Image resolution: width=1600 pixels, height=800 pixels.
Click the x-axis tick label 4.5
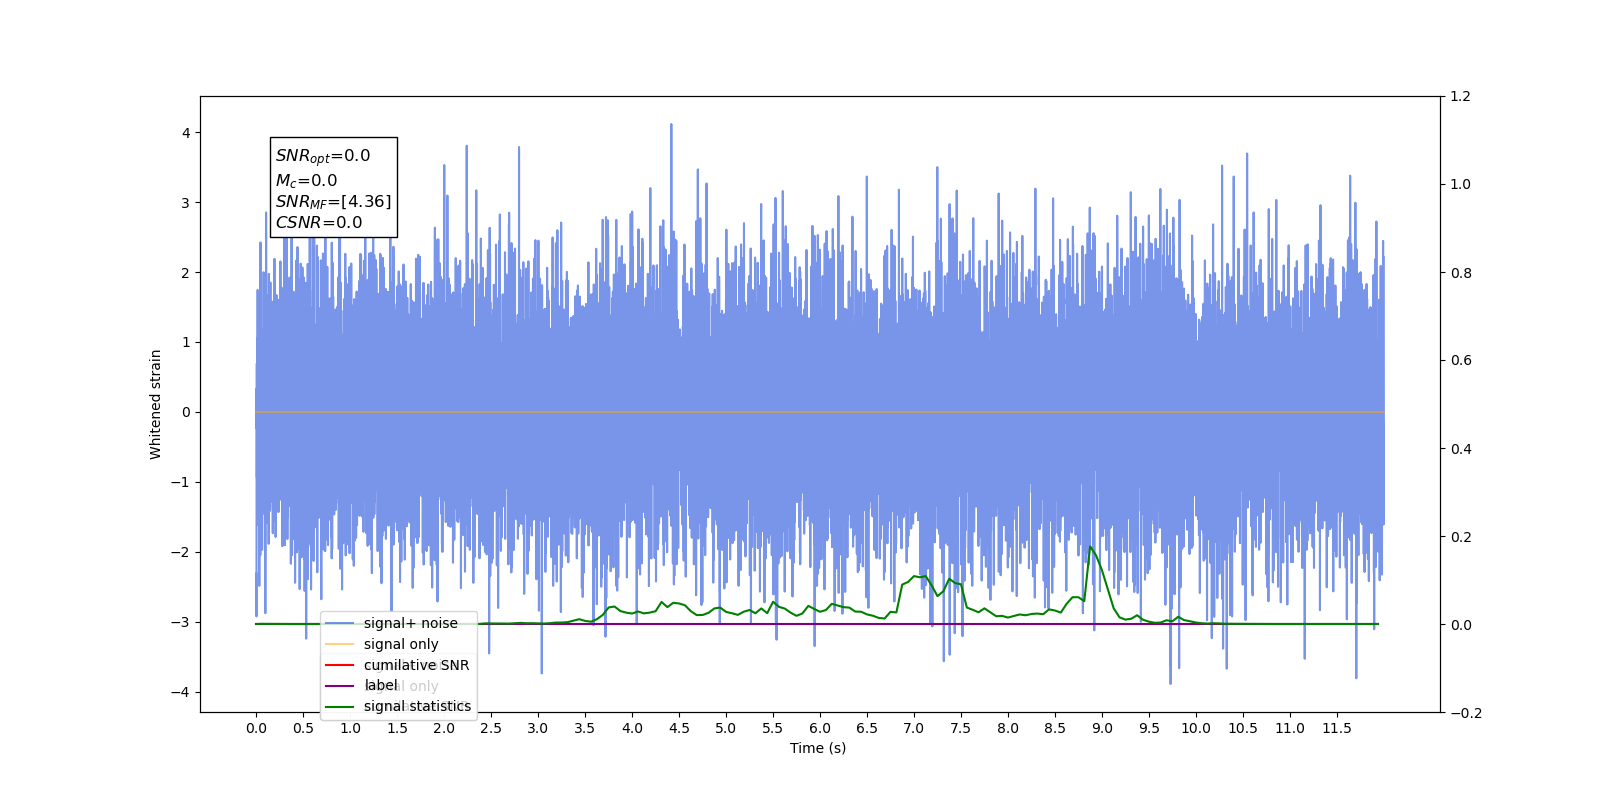pyautogui.click(x=679, y=728)
